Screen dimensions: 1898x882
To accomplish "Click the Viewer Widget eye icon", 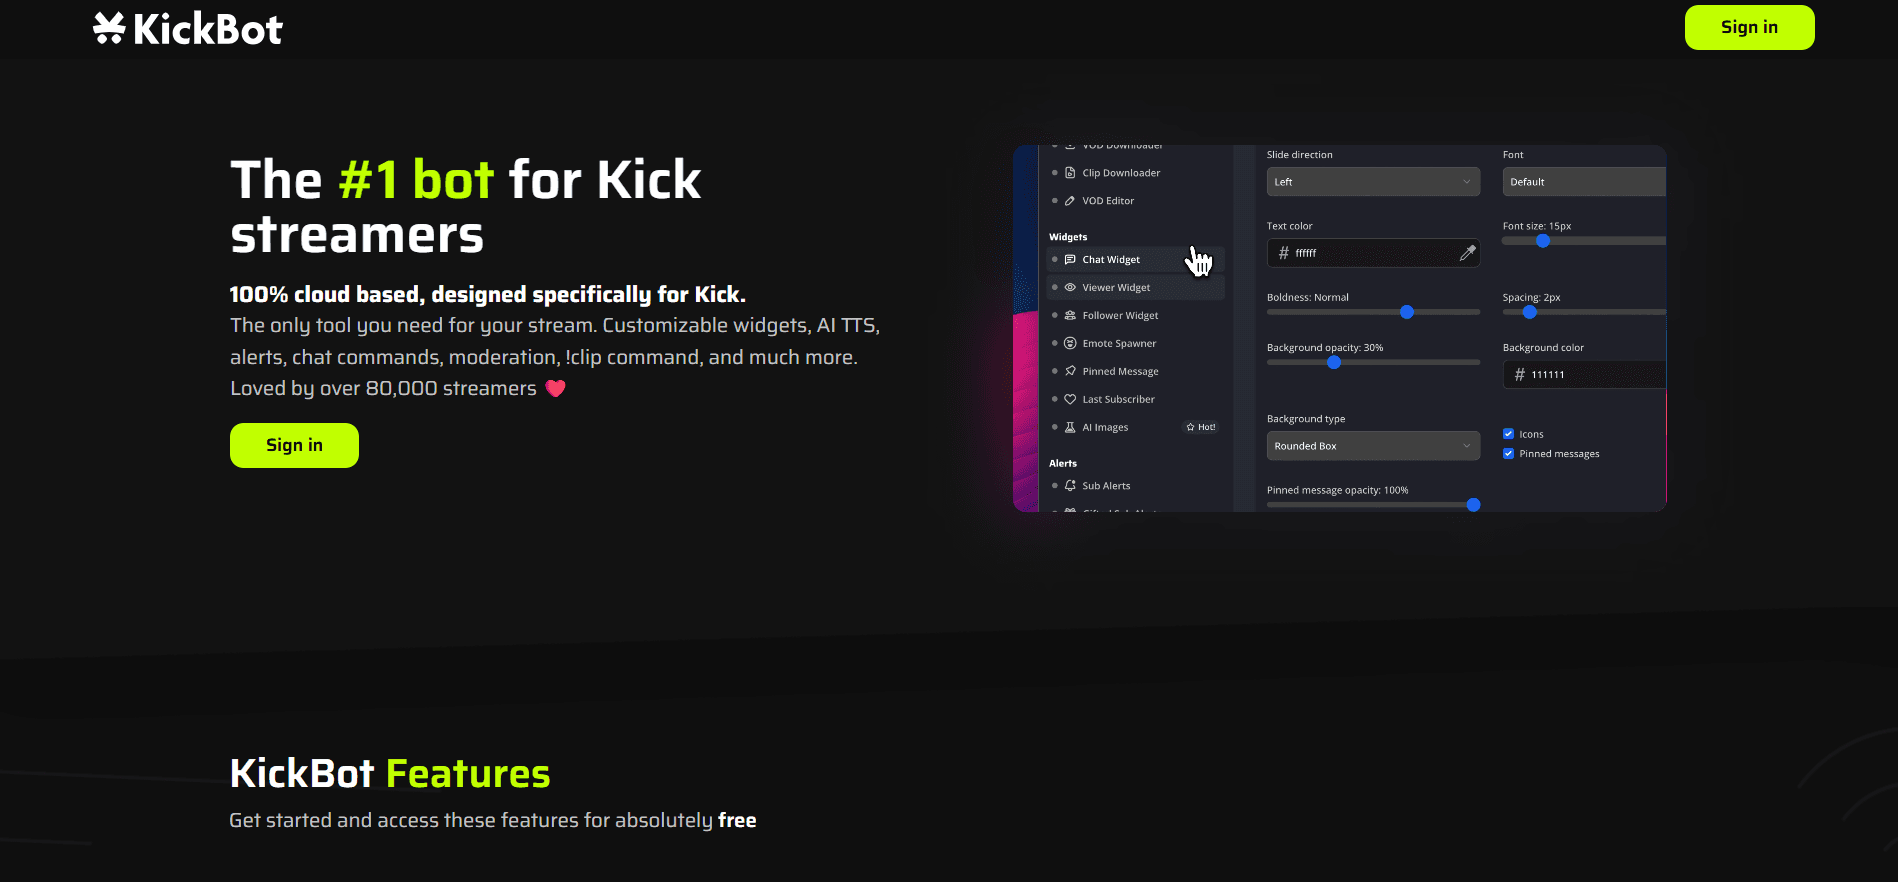I will pyautogui.click(x=1070, y=288).
